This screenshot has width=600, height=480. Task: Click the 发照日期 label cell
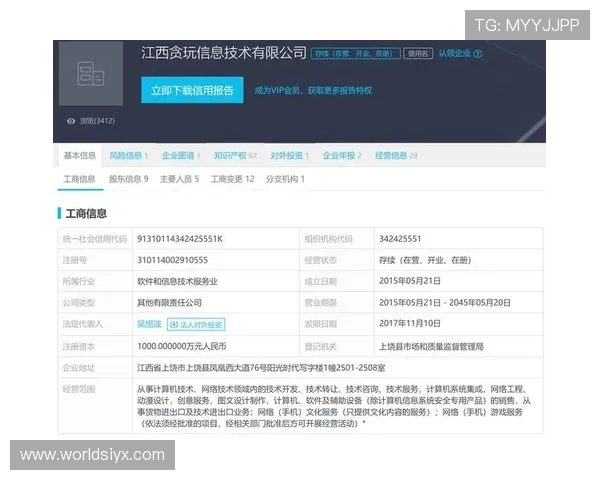tap(337, 324)
